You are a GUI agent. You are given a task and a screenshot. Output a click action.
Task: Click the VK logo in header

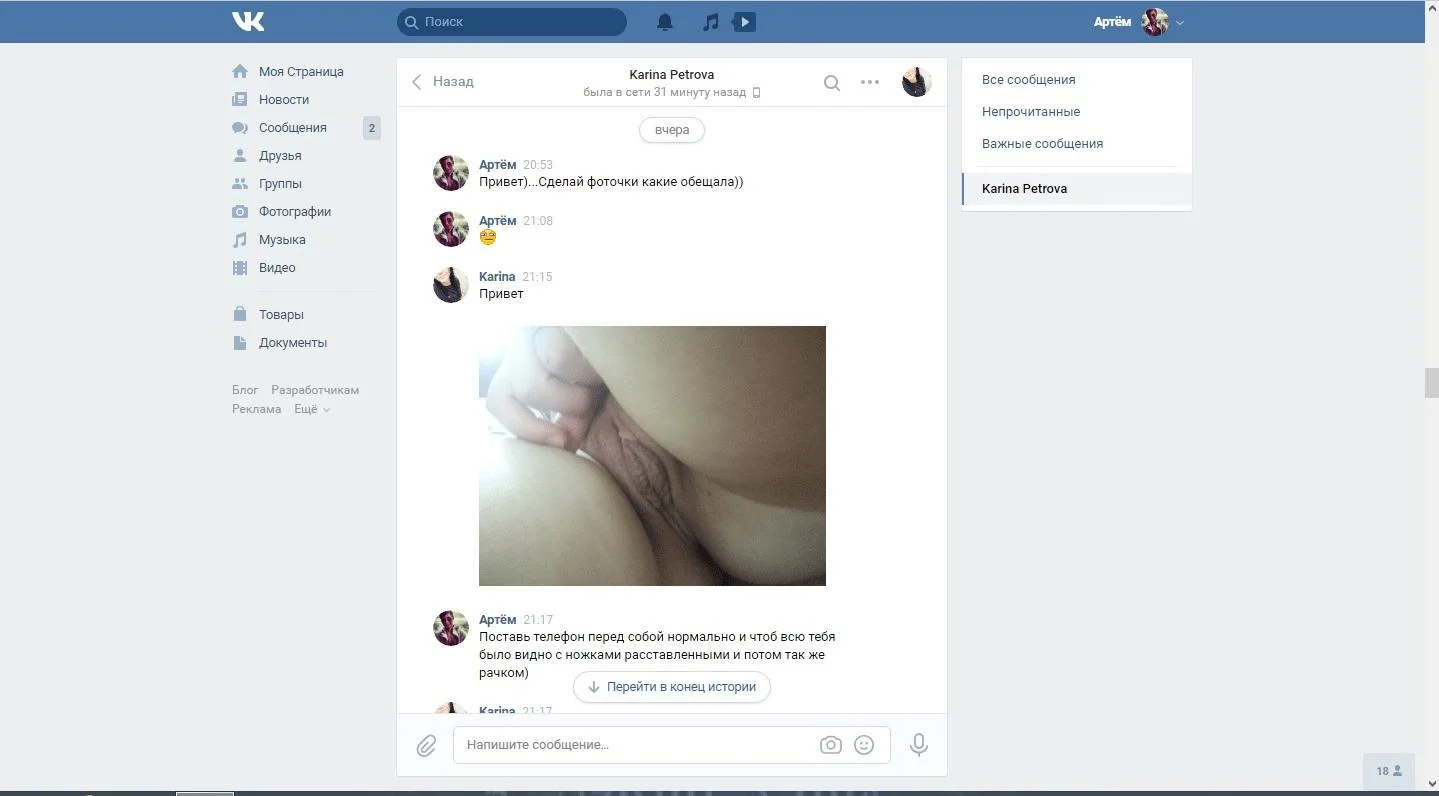pos(248,21)
